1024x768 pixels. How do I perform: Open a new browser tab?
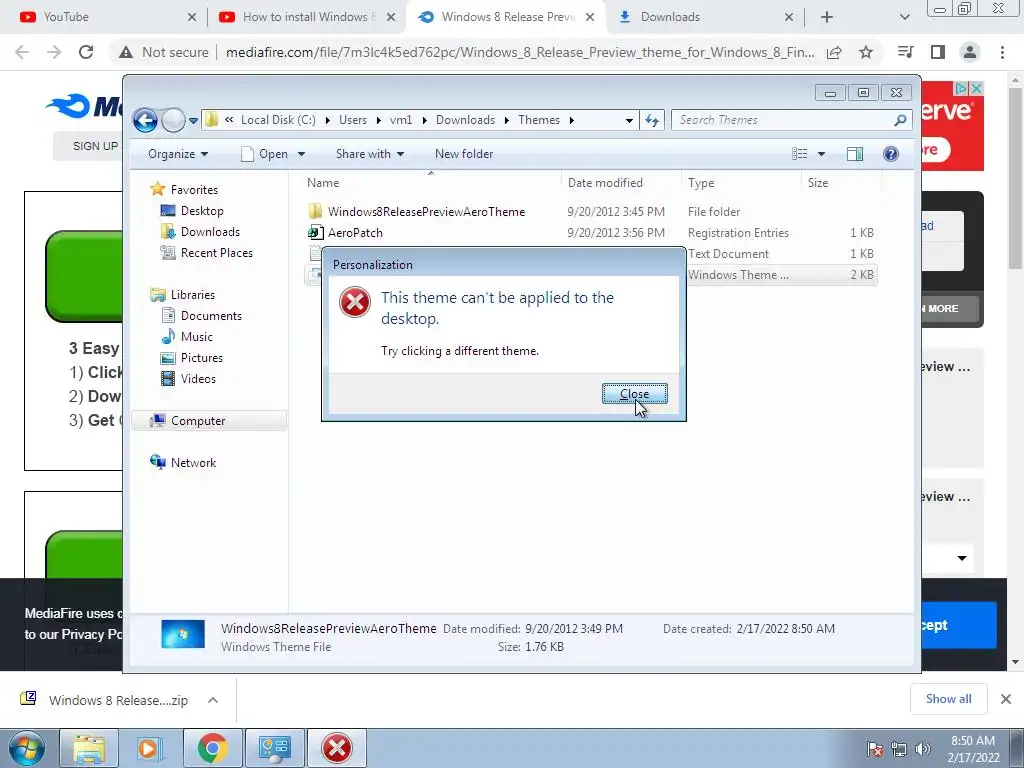pyautogui.click(x=827, y=17)
